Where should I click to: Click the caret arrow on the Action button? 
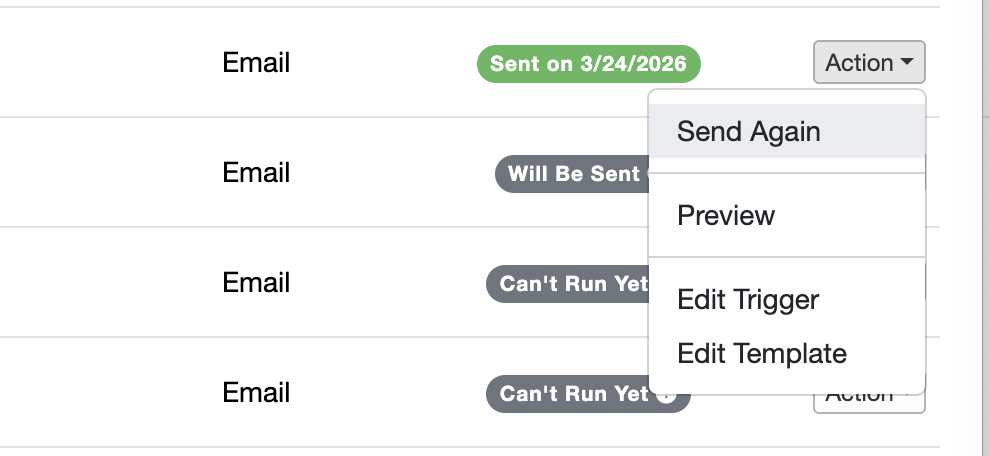coord(907,63)
